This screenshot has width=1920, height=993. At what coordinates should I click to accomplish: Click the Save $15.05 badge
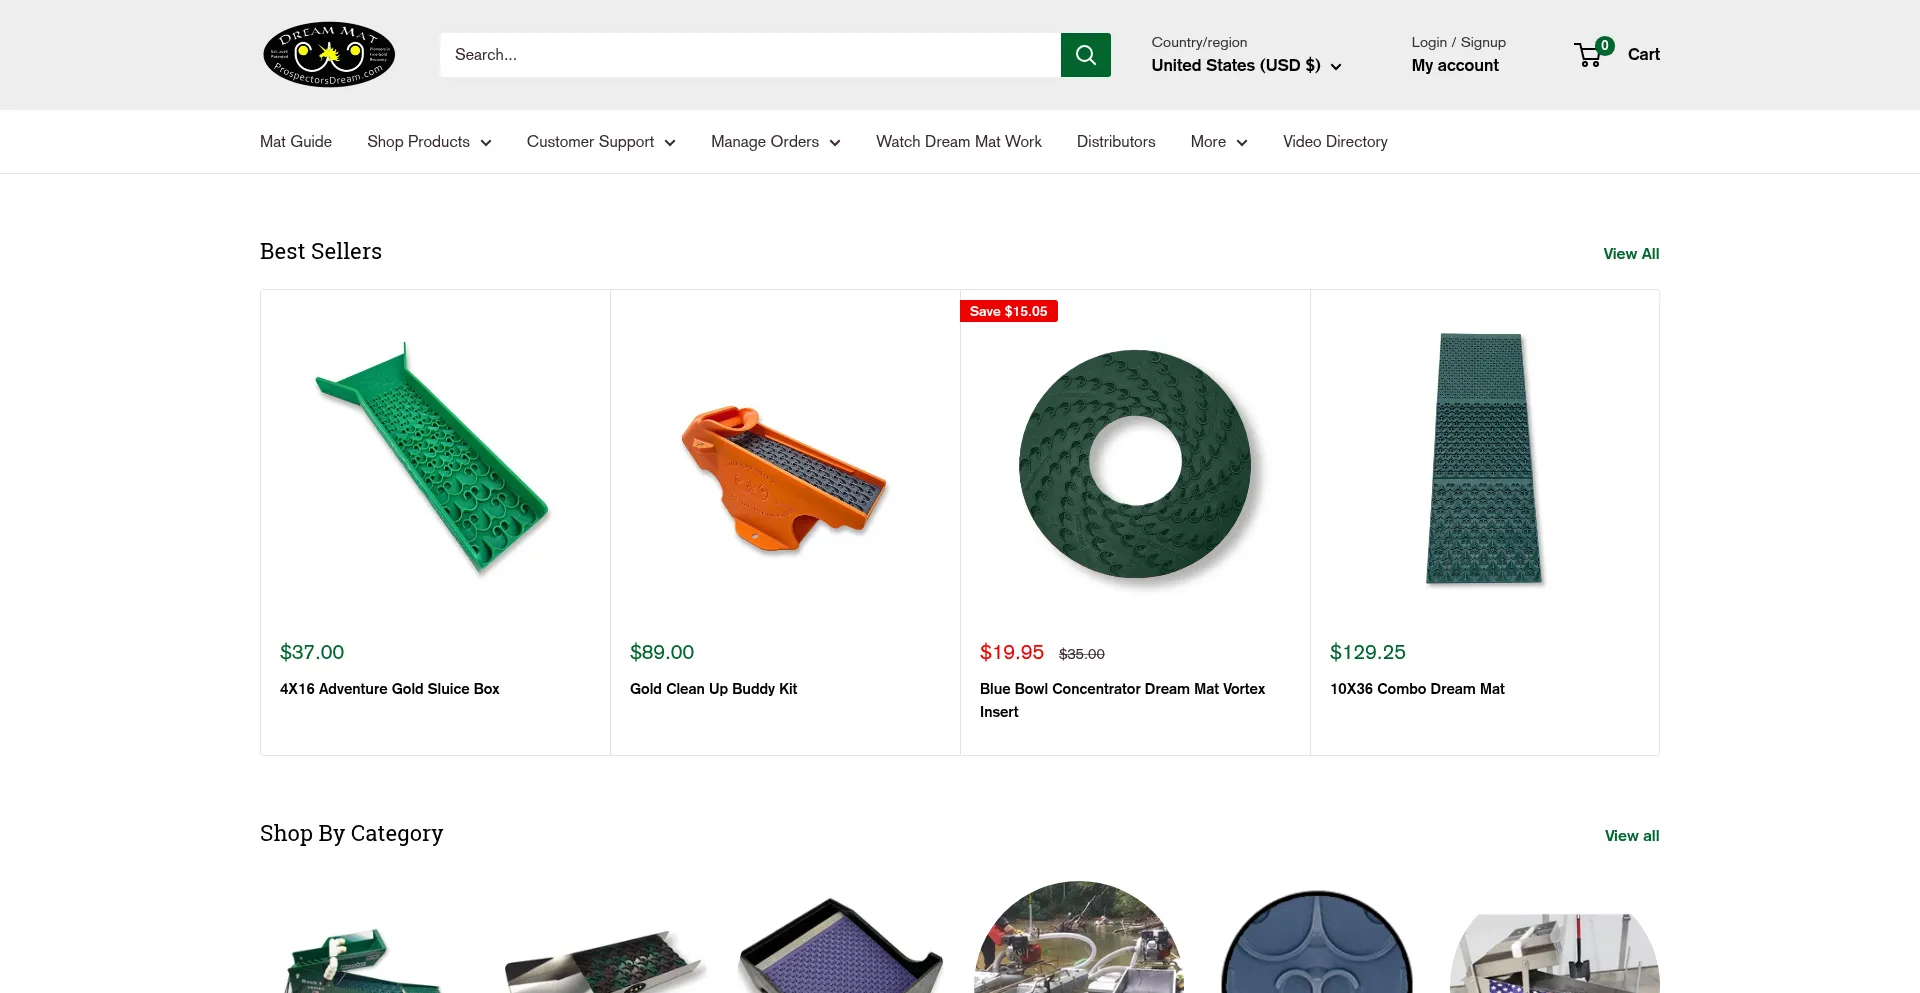tap(1009, 311)
